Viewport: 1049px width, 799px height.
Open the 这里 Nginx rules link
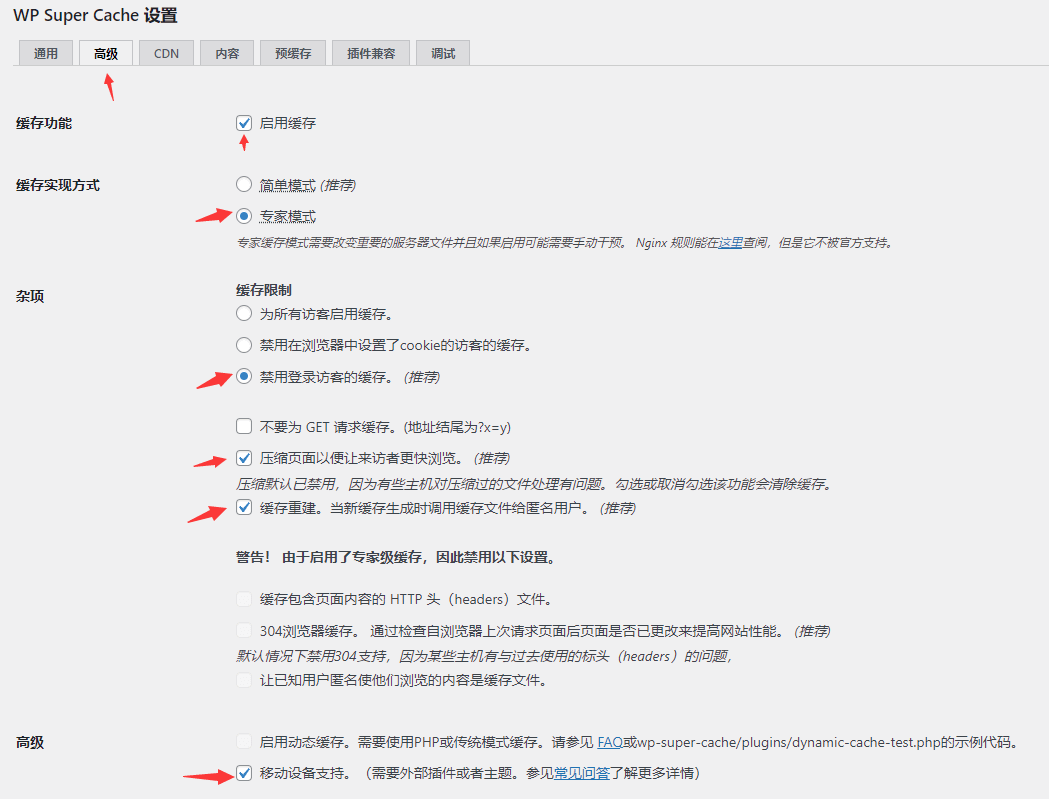[731, 242]
